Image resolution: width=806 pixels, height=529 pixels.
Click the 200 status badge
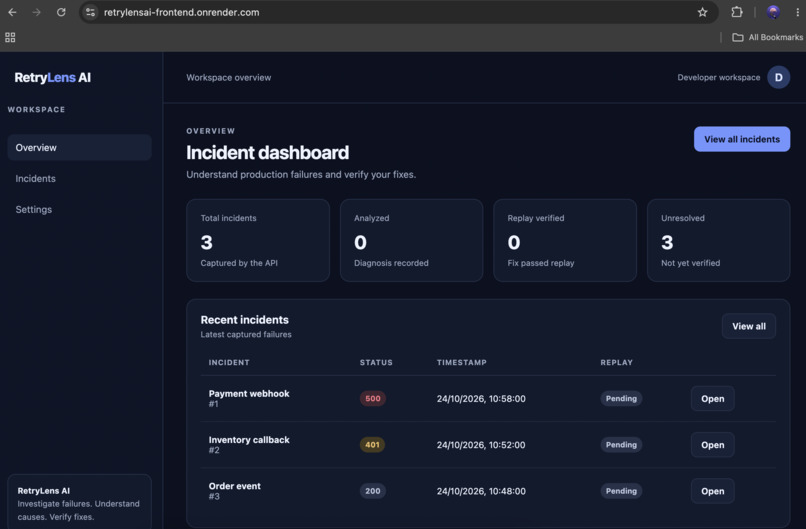[373, 491]
